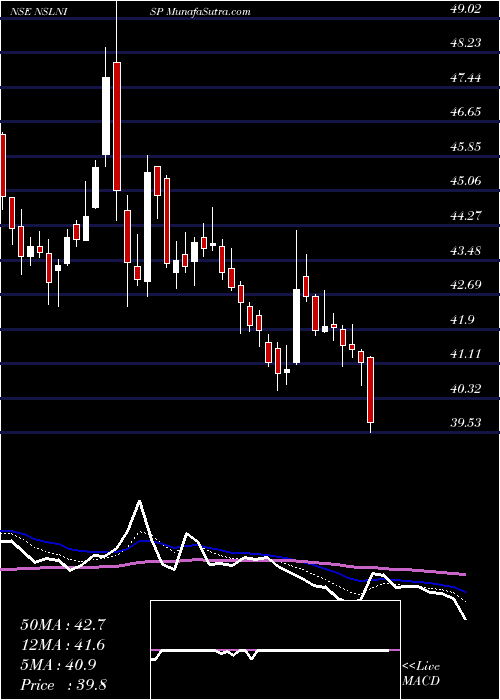Click the 41.11 price axis label
The image size is (500, 700).
pyautogui.click(x=466, y=354)
